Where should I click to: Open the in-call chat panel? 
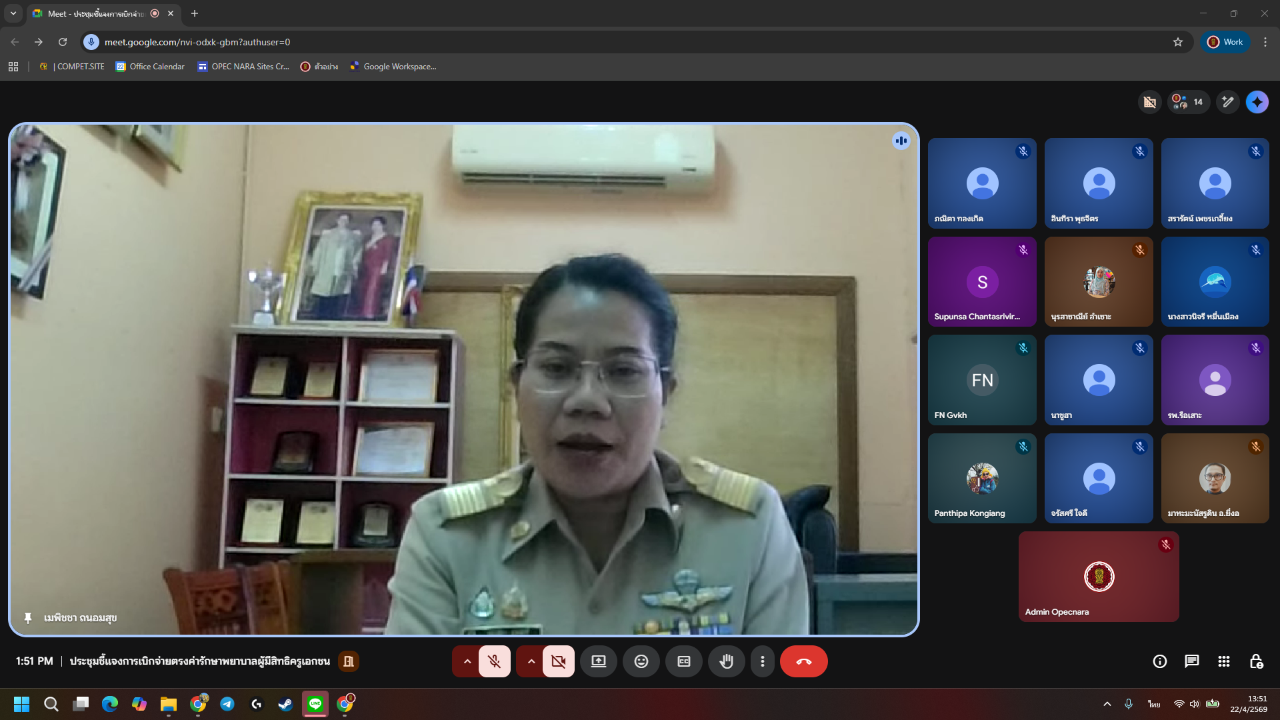1192,661
